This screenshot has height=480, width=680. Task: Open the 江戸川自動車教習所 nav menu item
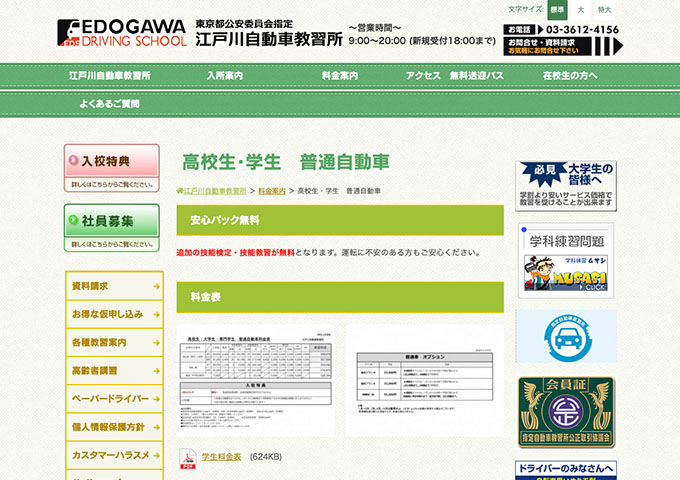pos(110,76)
